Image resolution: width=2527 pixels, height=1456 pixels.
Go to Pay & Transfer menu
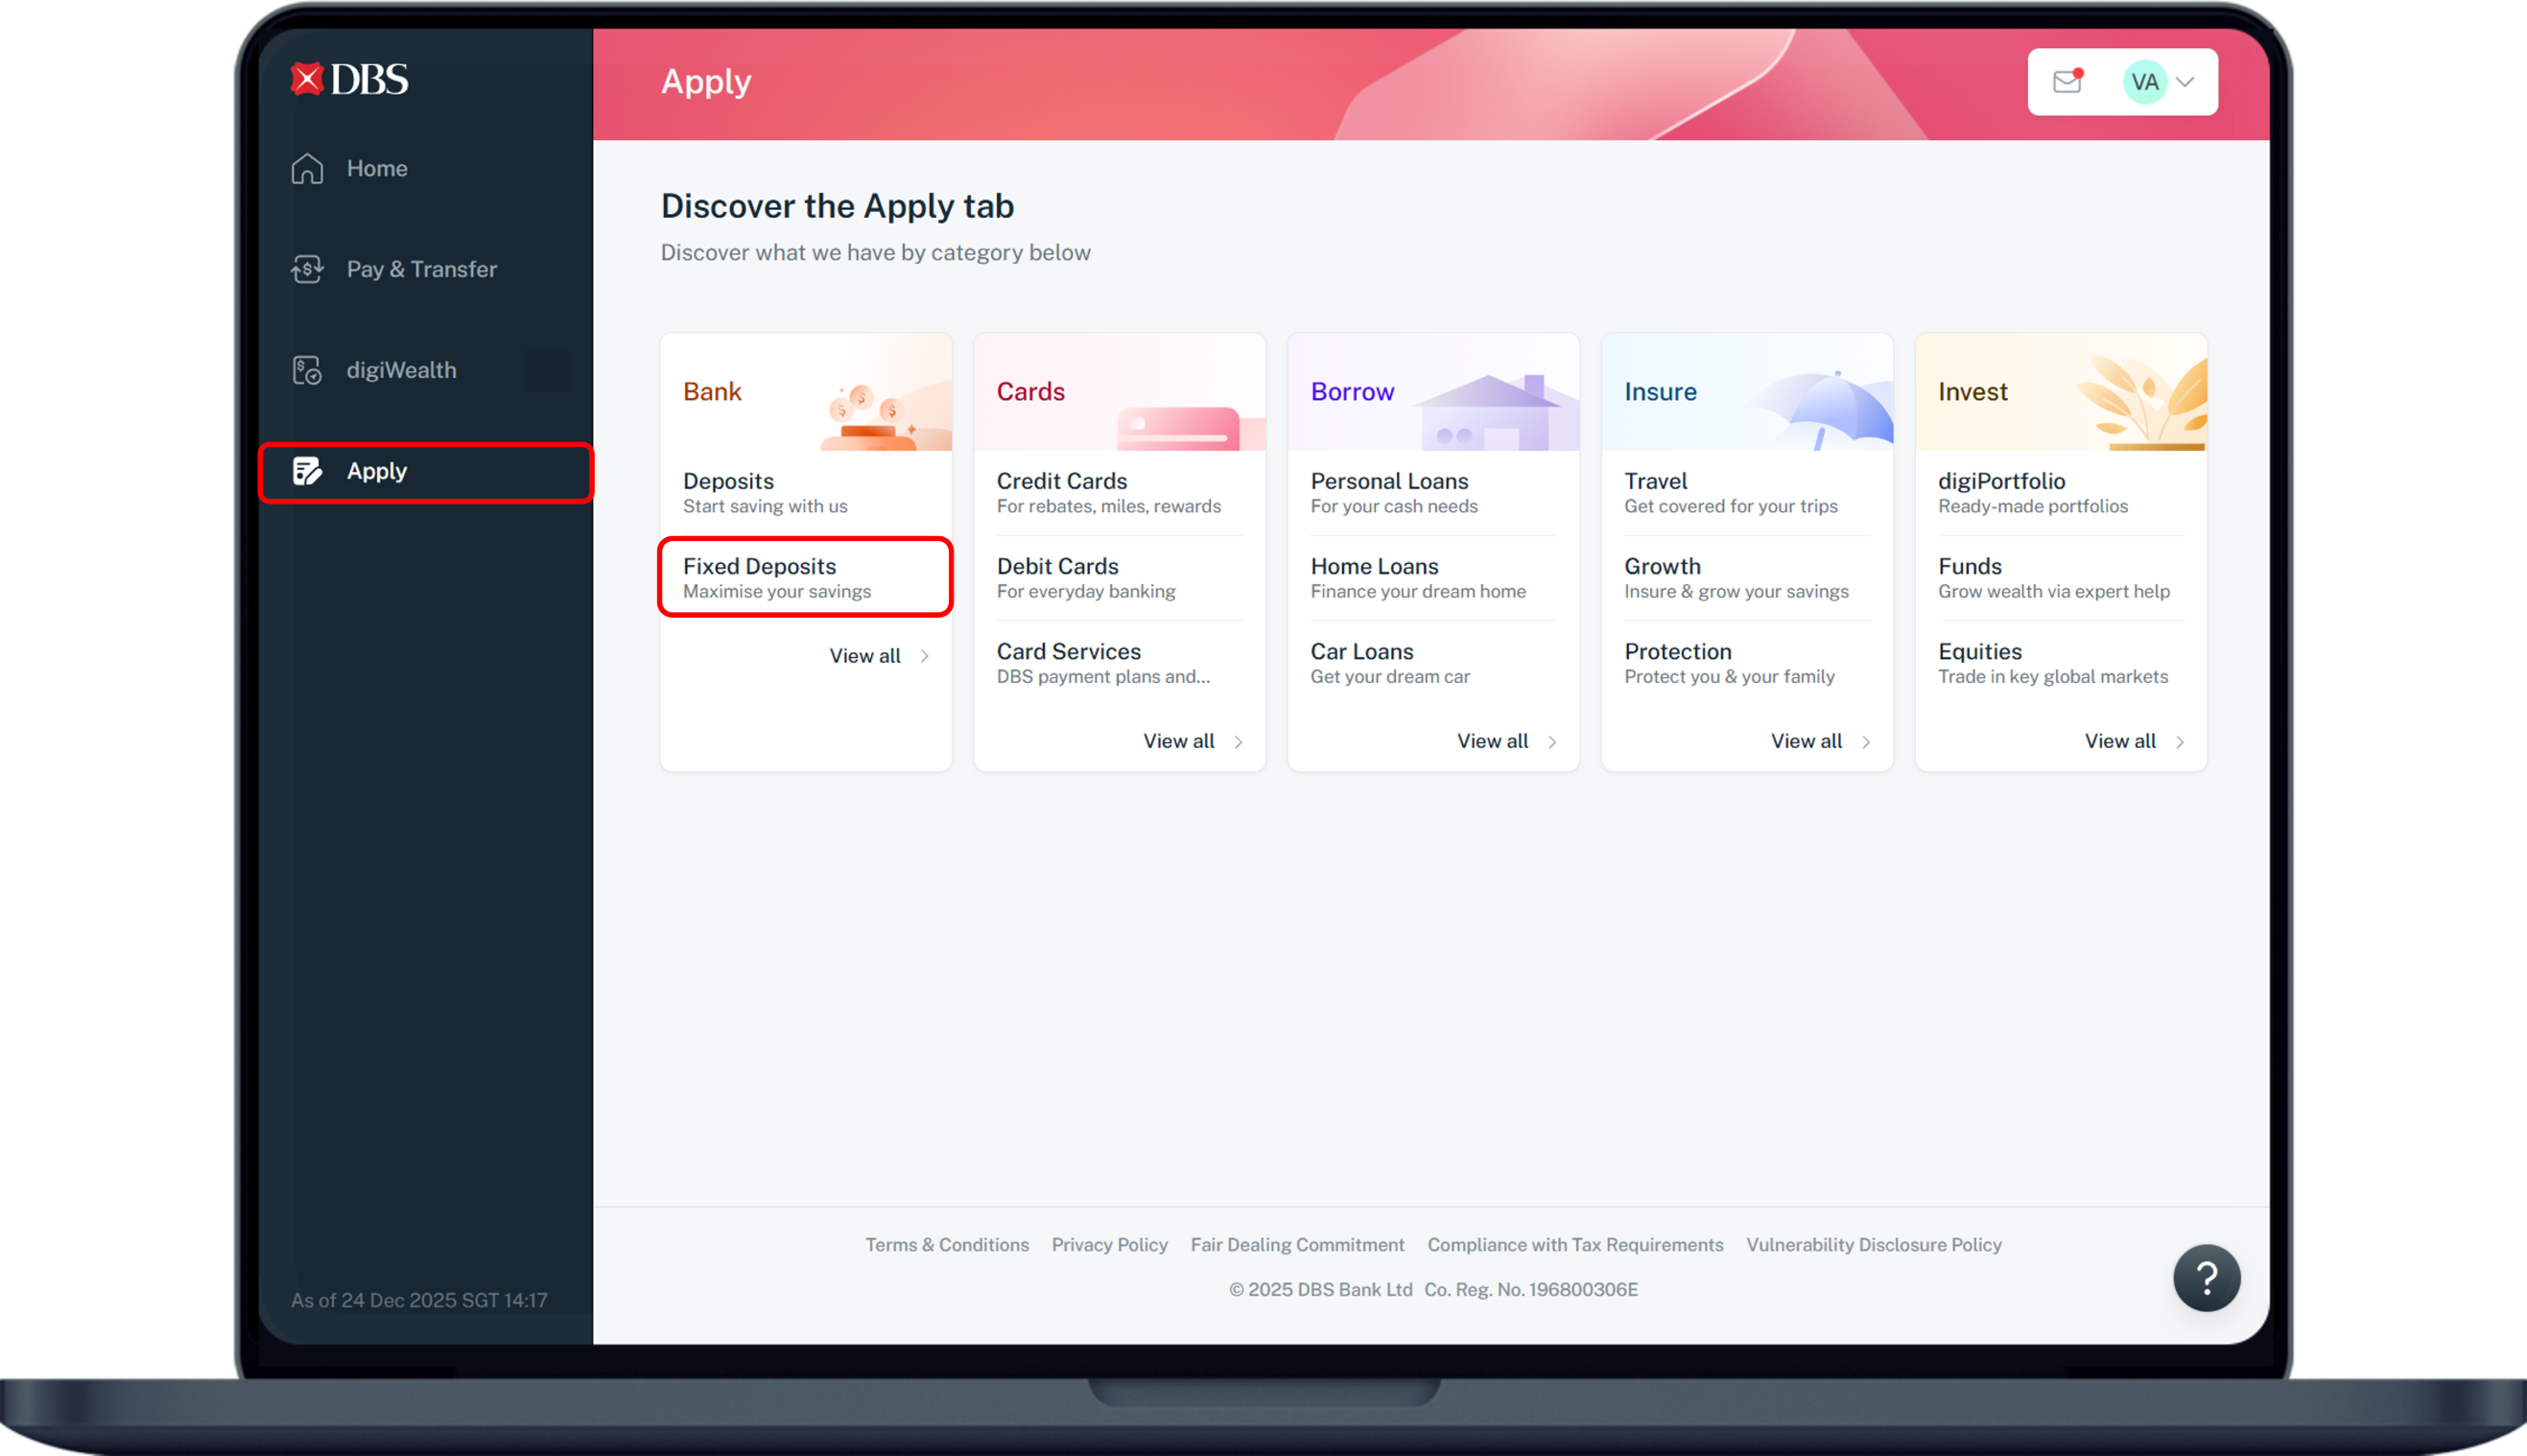pos(421,269)
